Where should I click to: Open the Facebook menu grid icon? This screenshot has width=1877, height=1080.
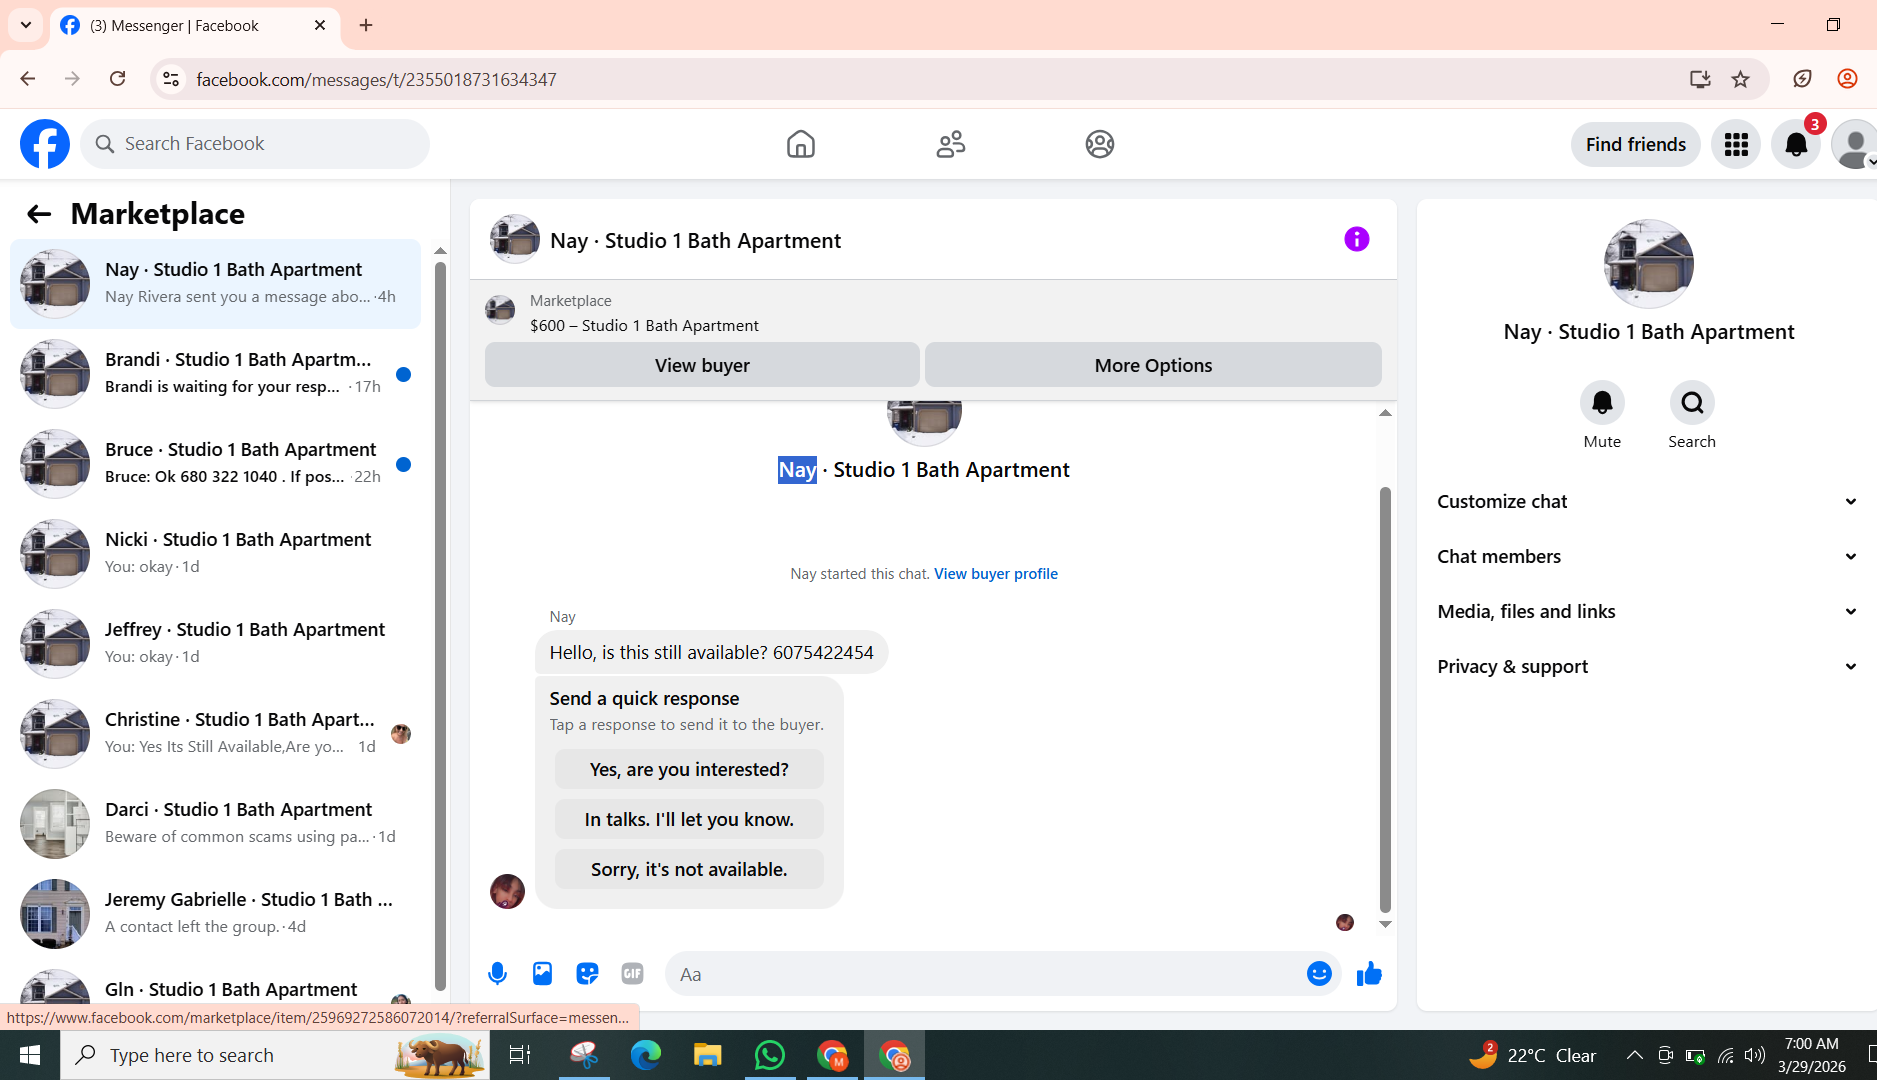(x=1736, y=144)
